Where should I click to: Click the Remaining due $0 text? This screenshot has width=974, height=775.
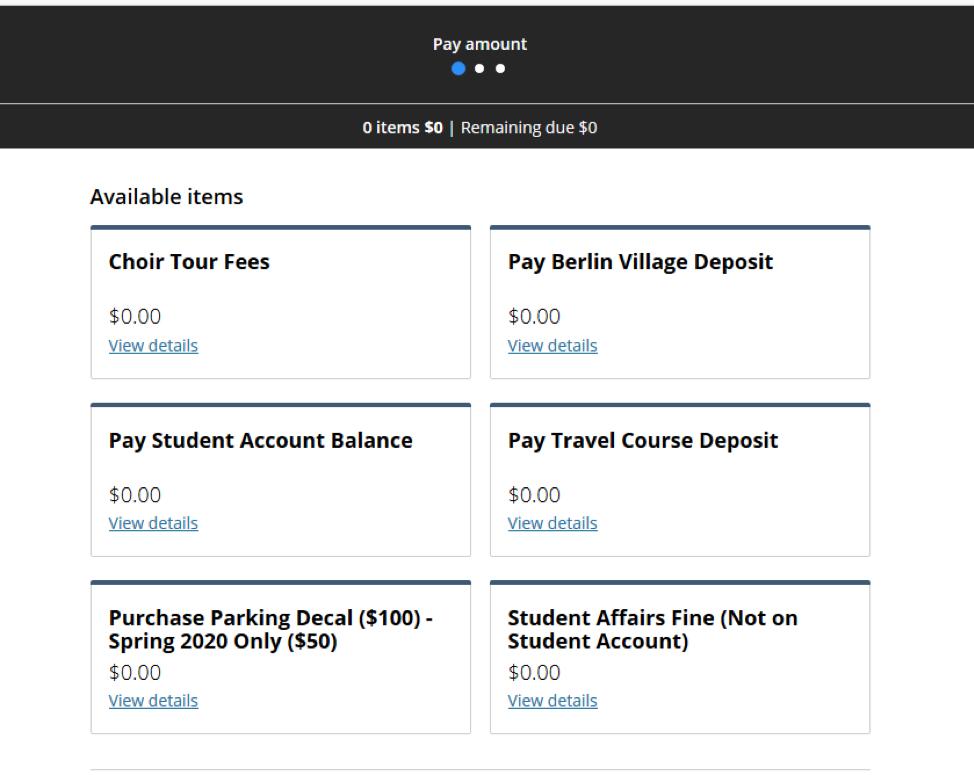click(x=529, y=128)
